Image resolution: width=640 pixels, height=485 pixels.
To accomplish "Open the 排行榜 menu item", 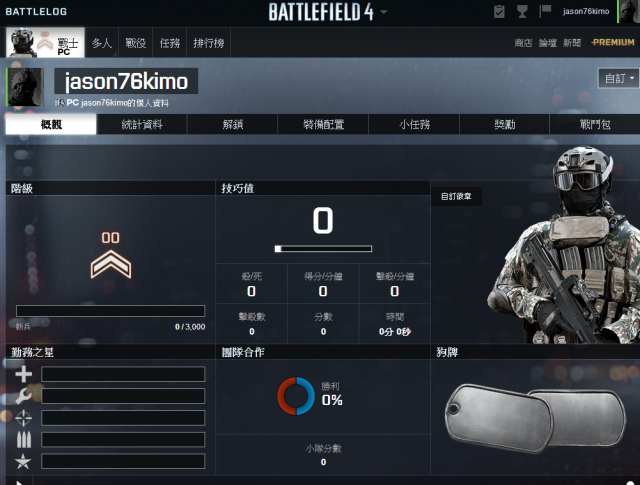I will click(x=209, y=43).
